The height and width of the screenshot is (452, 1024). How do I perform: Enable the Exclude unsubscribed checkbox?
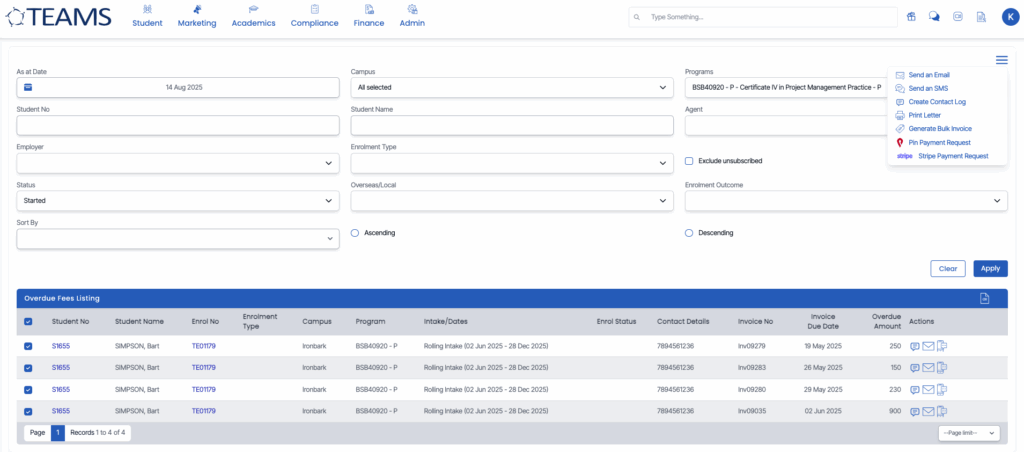pyautogui.click(x=689, y=161)
